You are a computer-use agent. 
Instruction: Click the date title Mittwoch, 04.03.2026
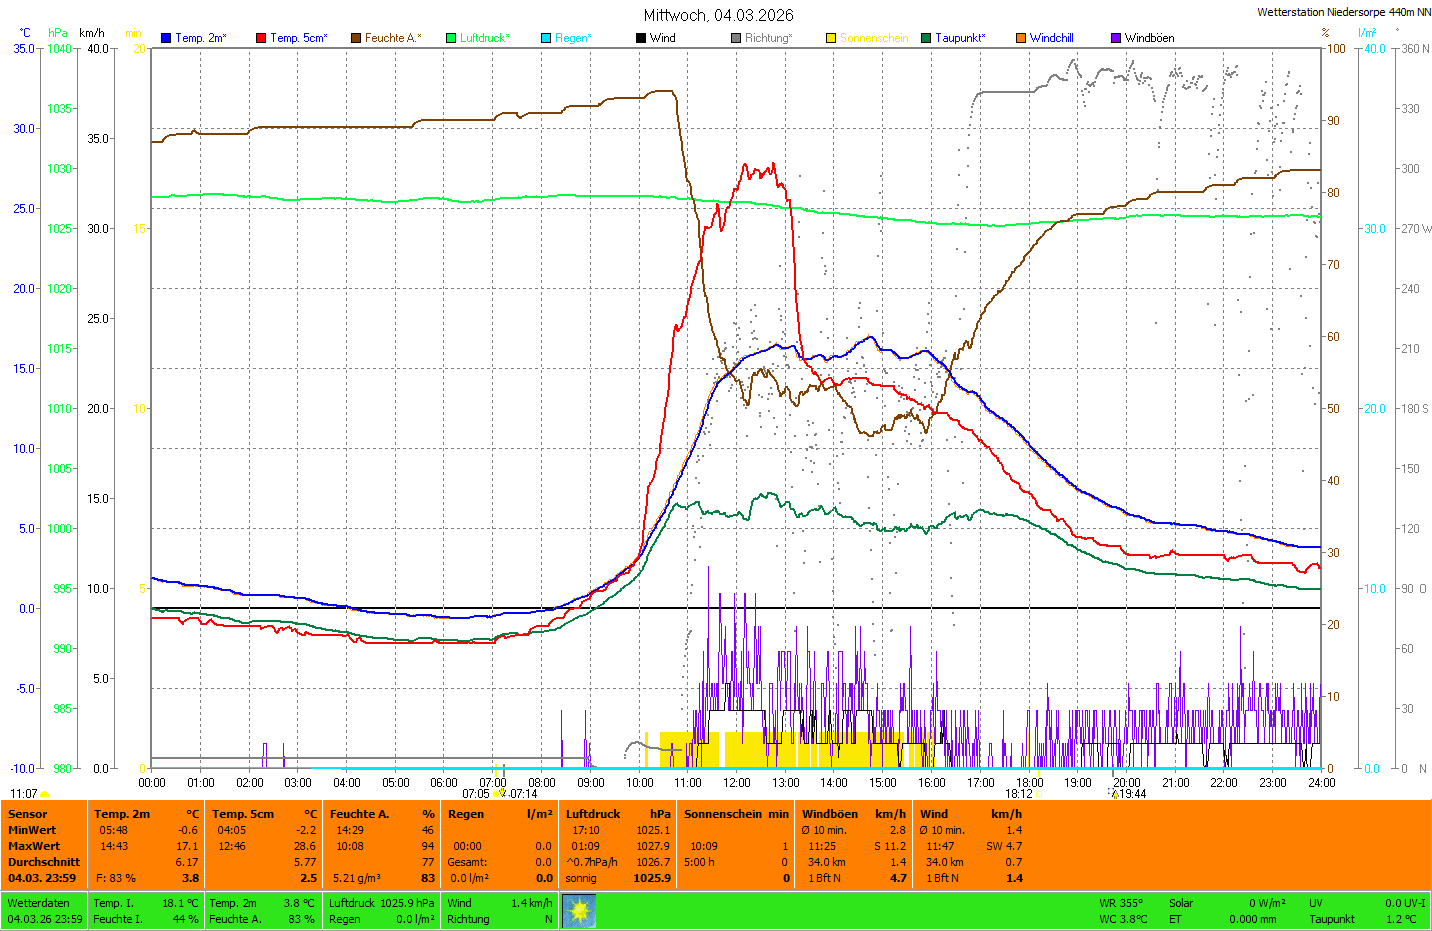(718, 15)
